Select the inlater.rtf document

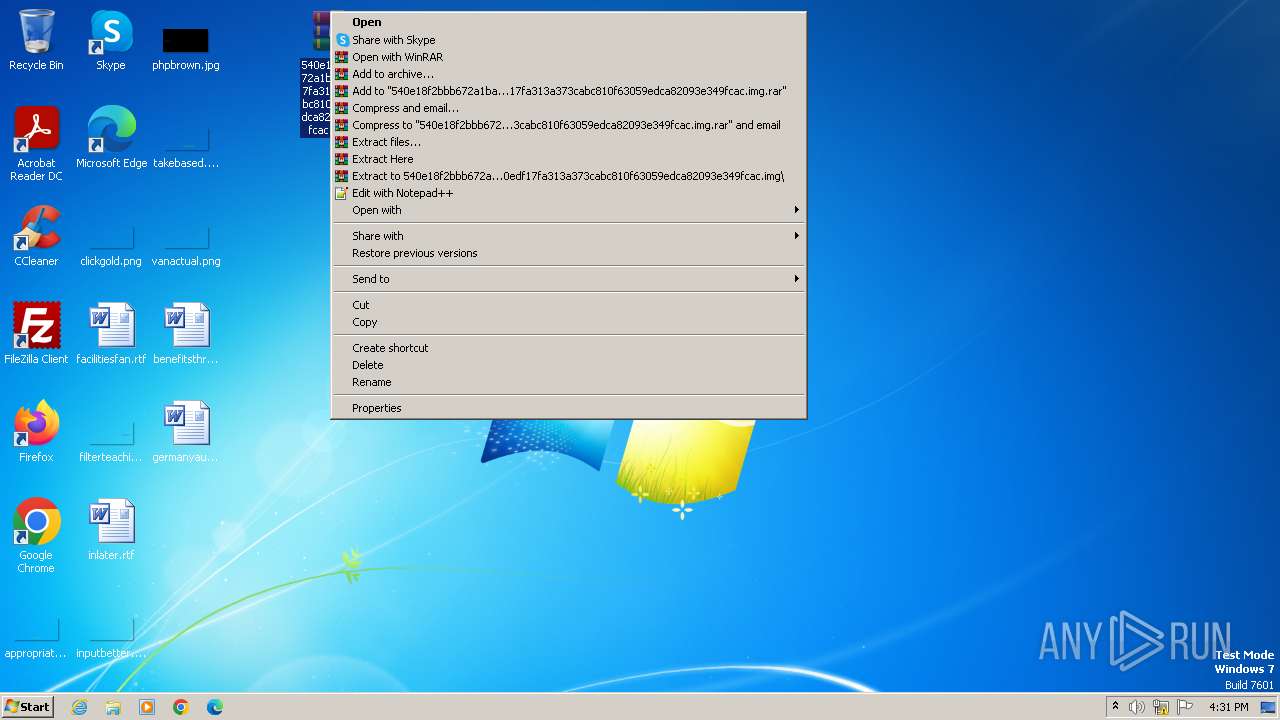[x=111, y=529]
